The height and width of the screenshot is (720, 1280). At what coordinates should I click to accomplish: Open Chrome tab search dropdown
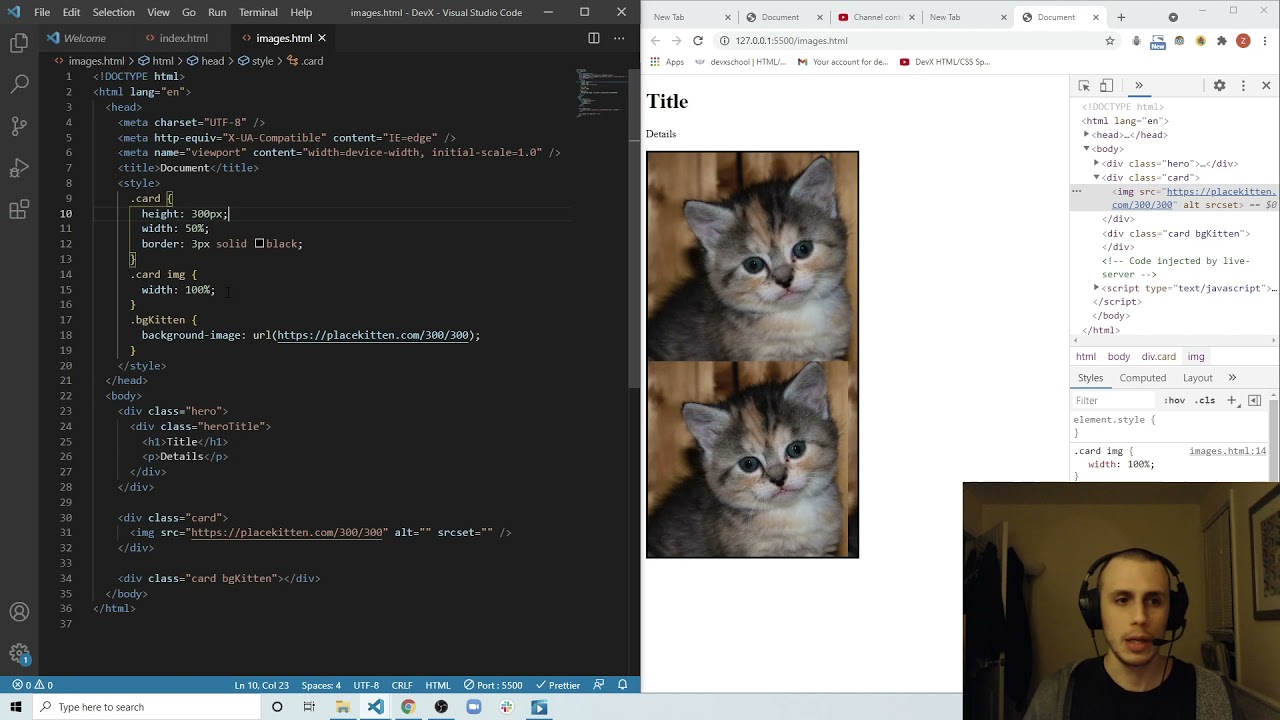coord(1173,17)
